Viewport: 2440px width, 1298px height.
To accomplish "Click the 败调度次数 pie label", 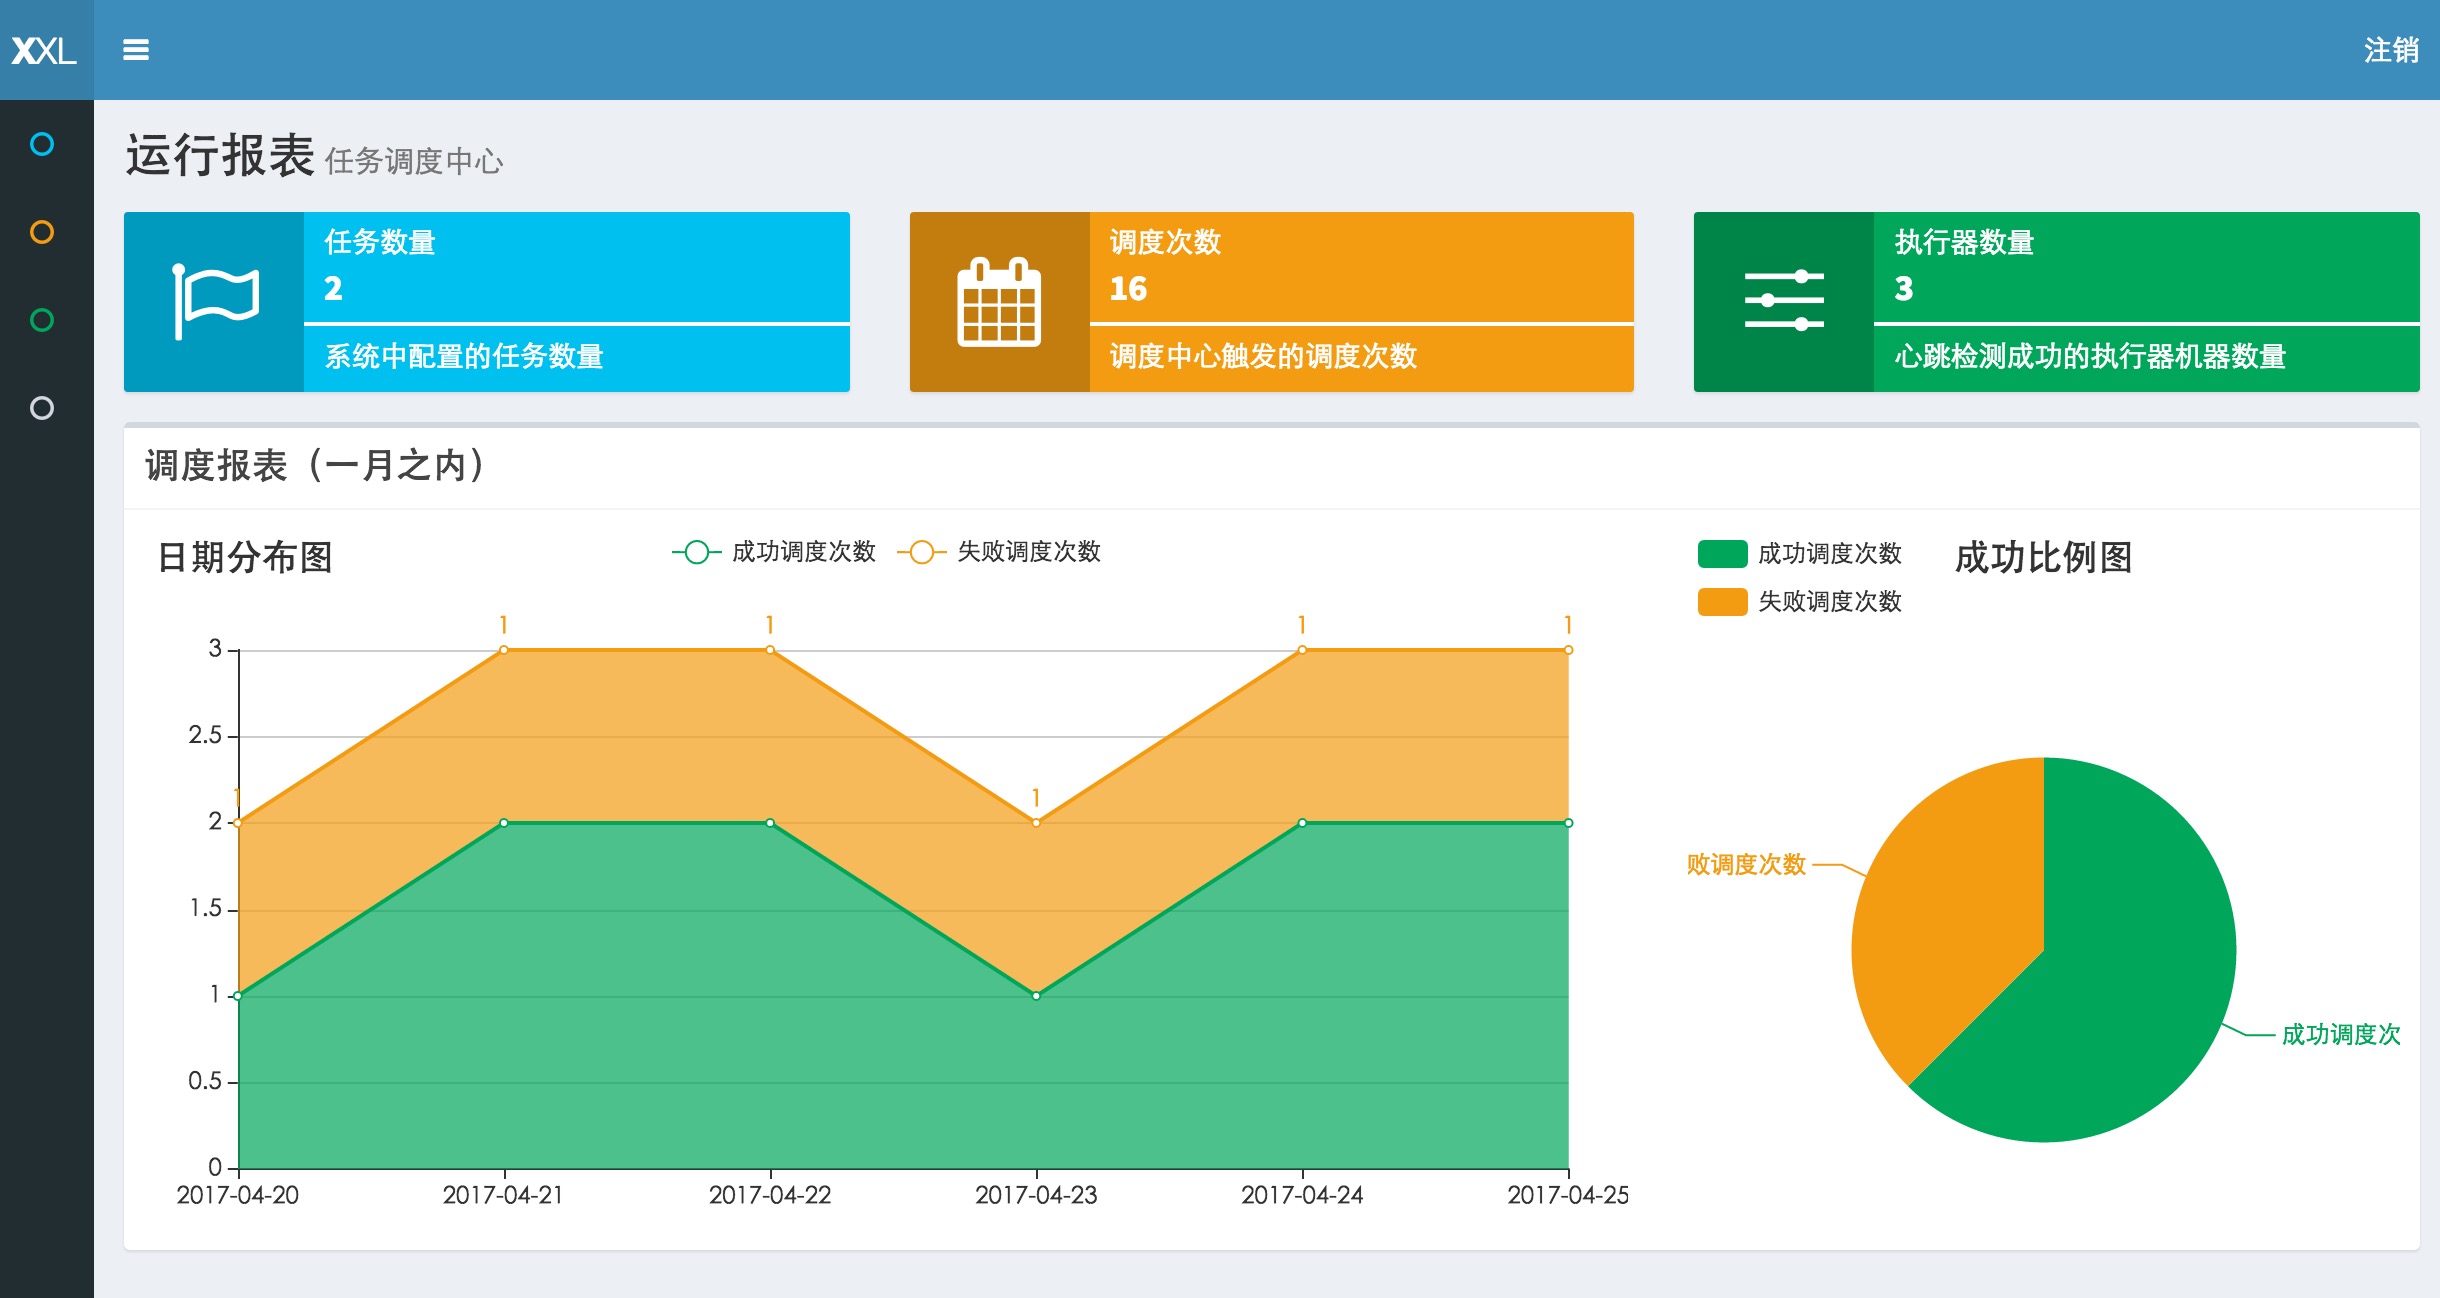I will coord(1746,864).
